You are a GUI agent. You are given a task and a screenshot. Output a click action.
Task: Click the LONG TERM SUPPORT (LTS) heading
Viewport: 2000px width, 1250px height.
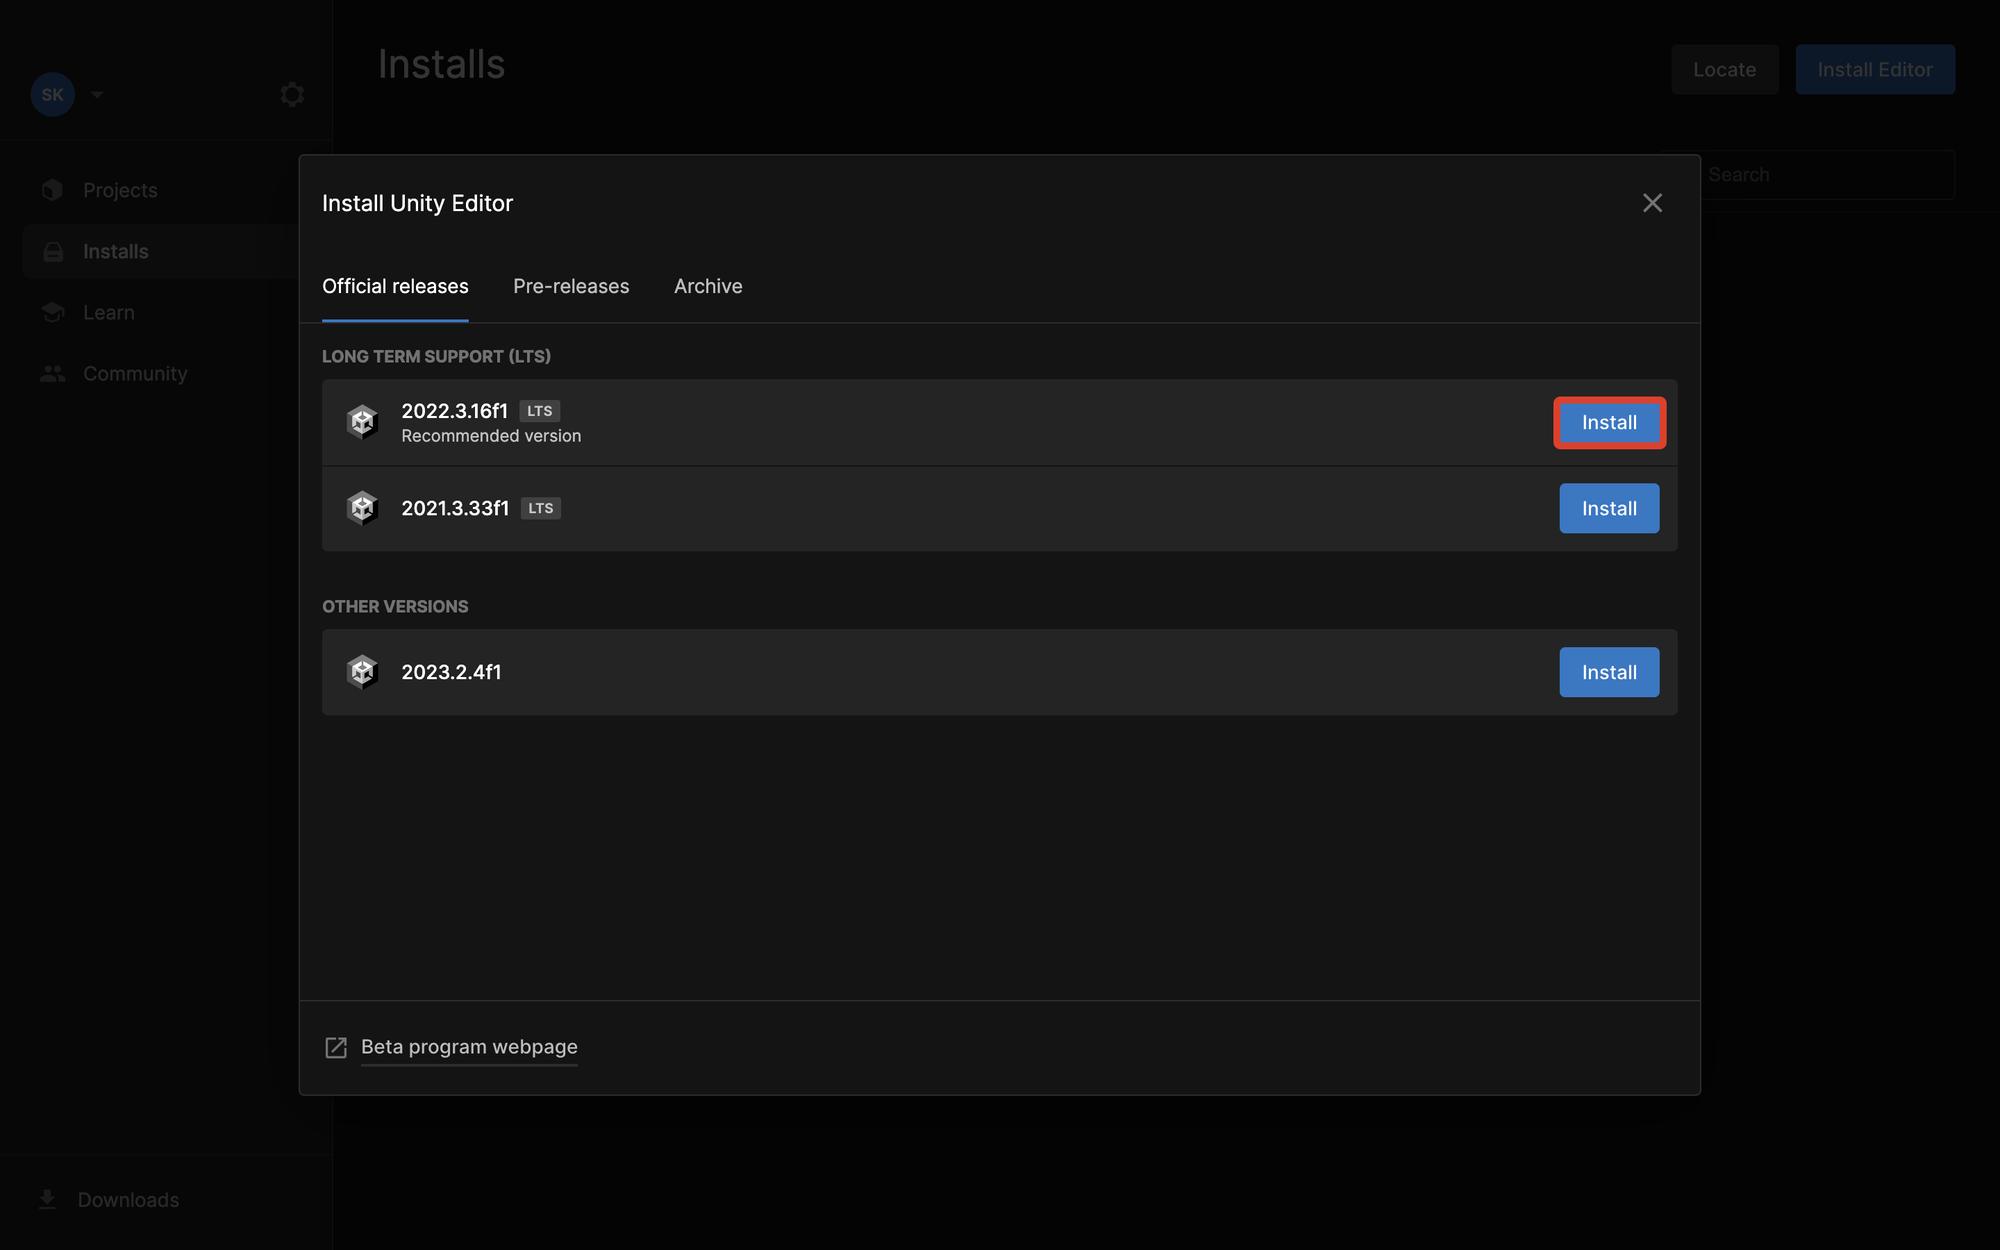tap(436, 356)
